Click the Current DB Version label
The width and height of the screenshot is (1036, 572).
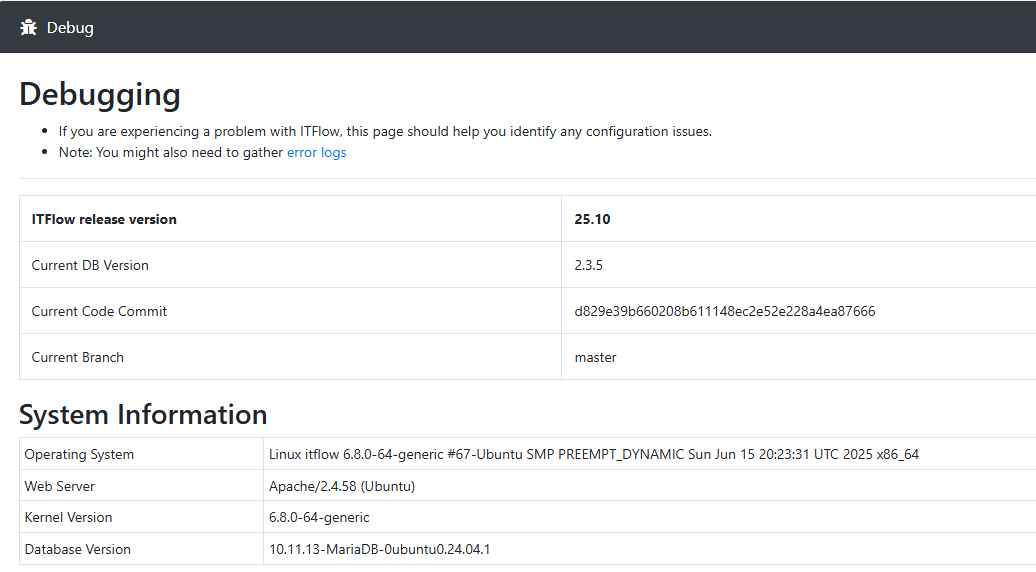90,265
